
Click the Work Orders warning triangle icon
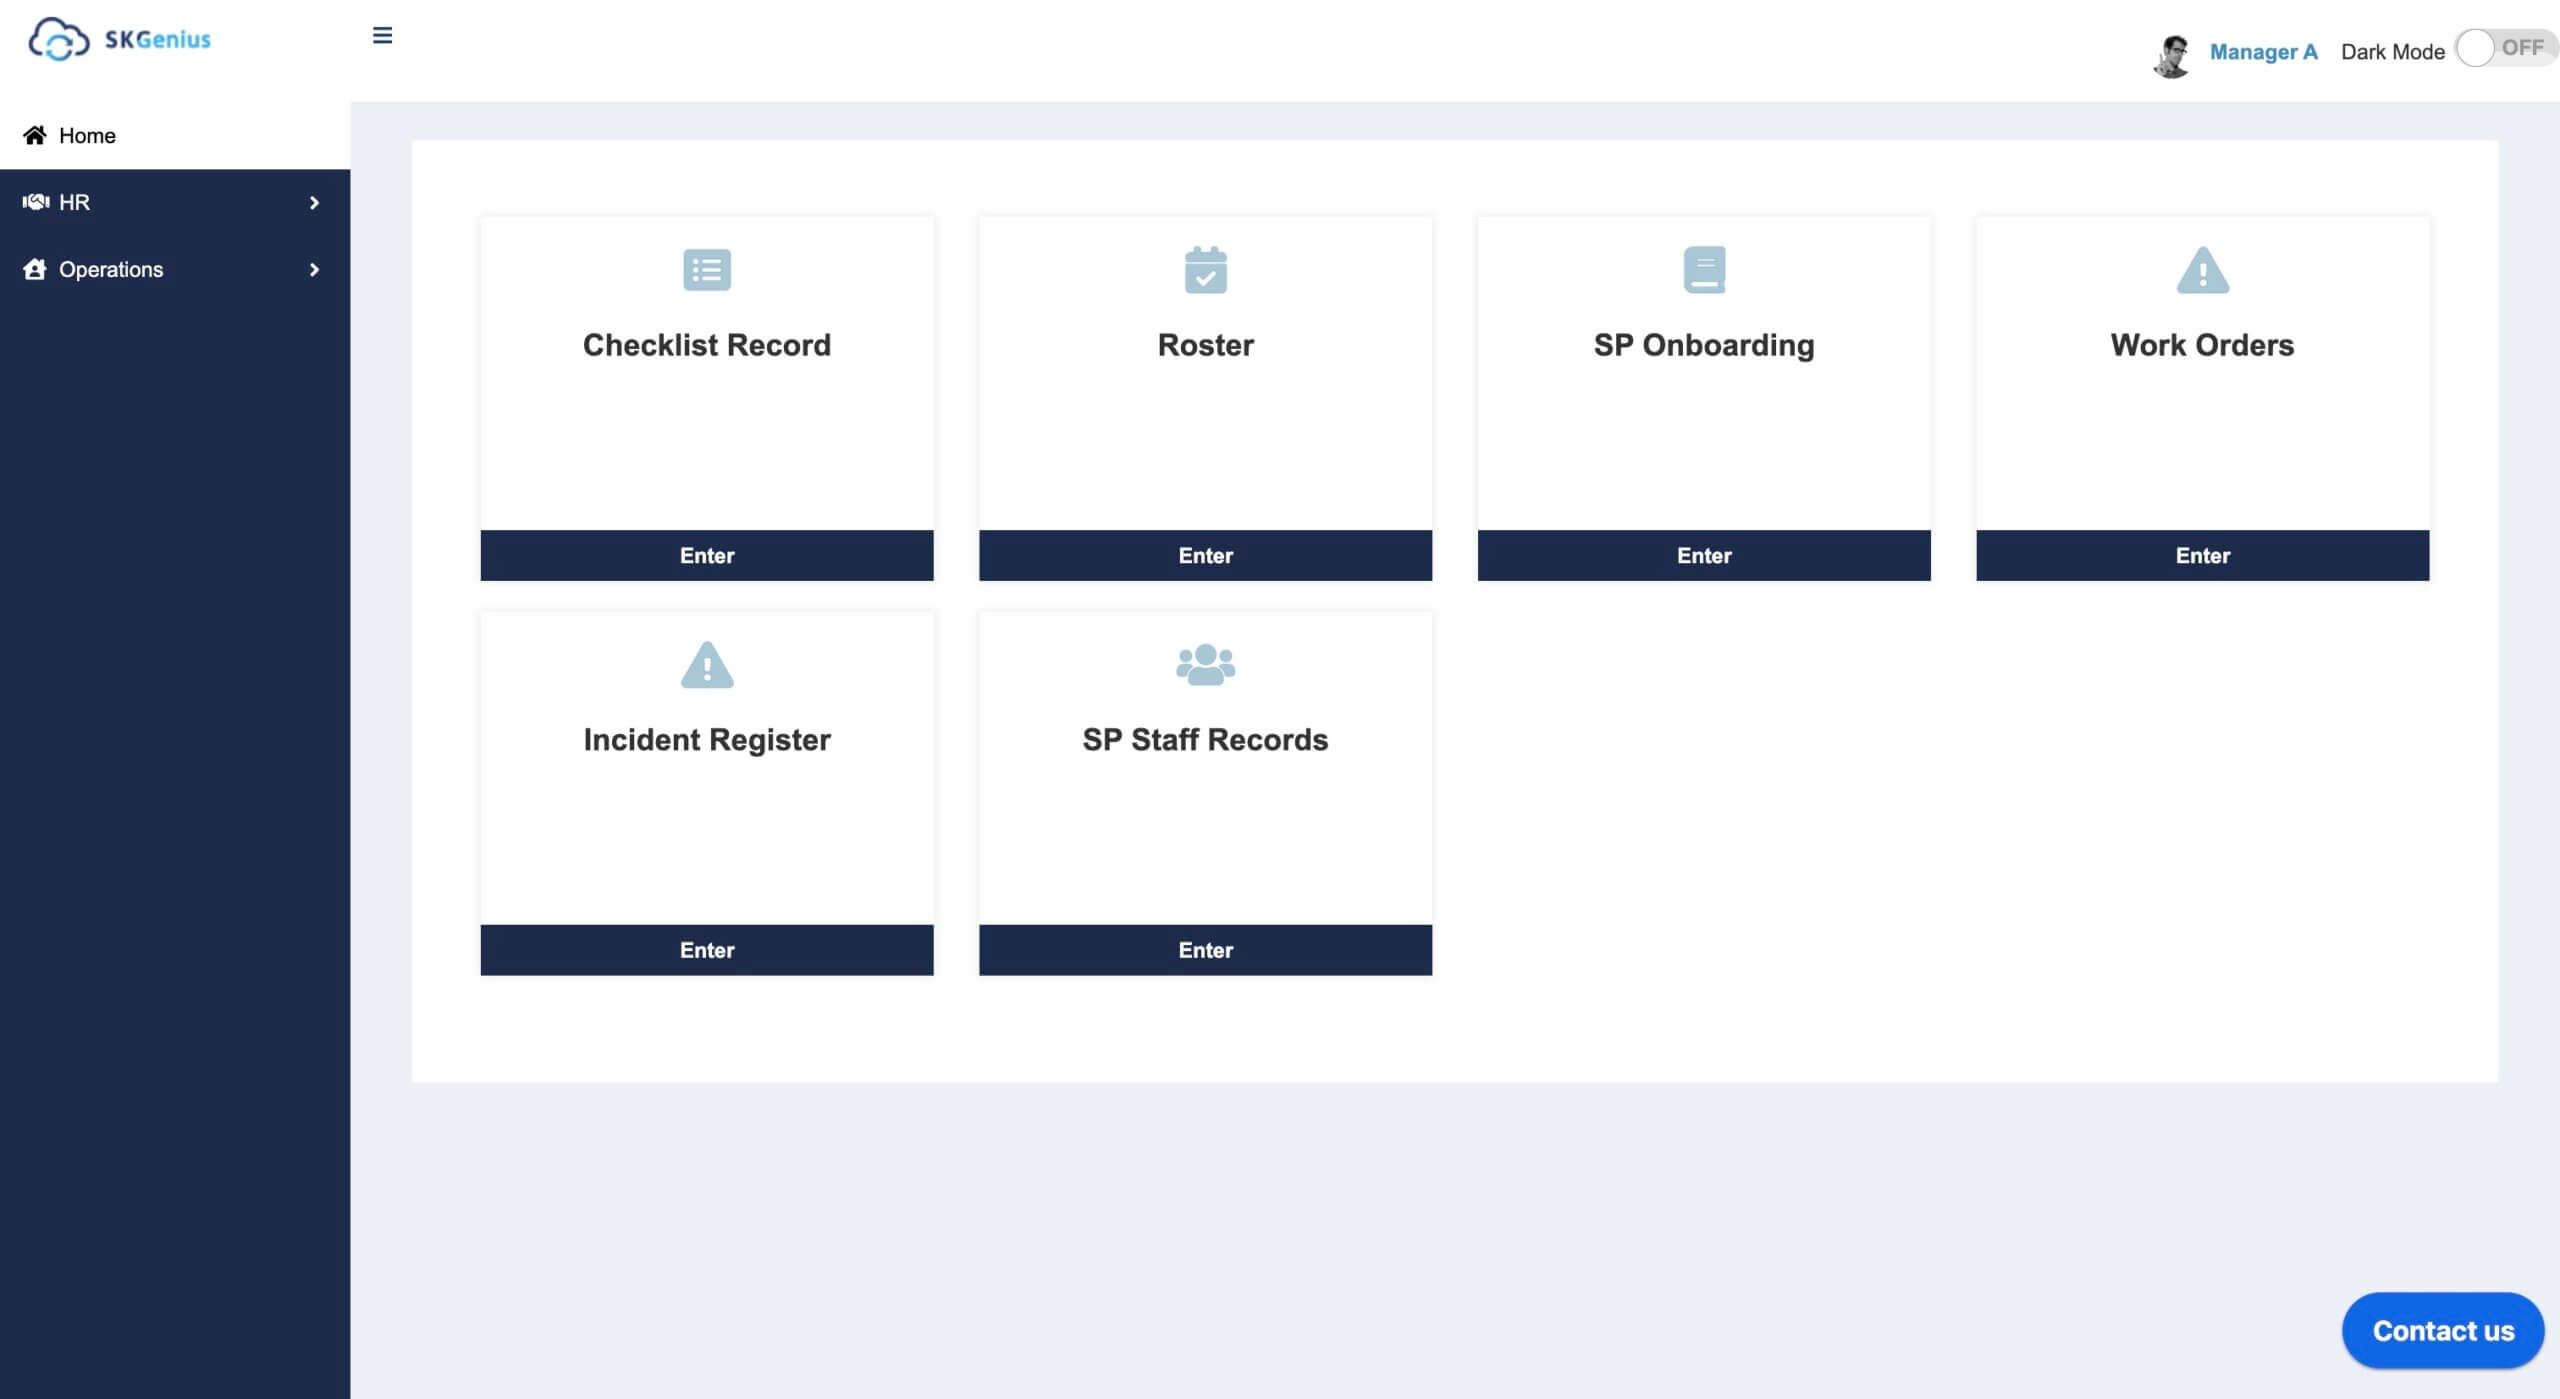[x=2202, y=270]
